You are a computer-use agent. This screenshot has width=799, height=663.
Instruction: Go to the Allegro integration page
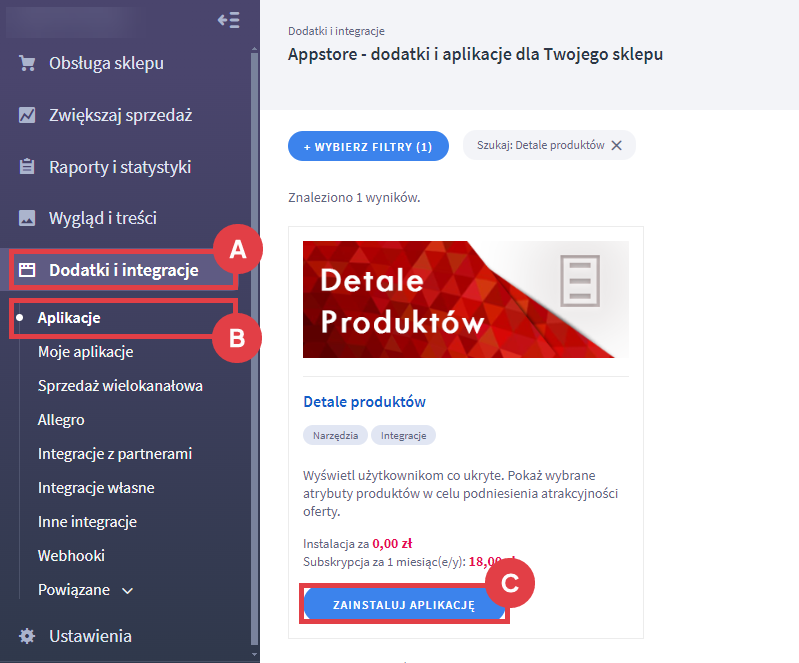tap(61, 420)
